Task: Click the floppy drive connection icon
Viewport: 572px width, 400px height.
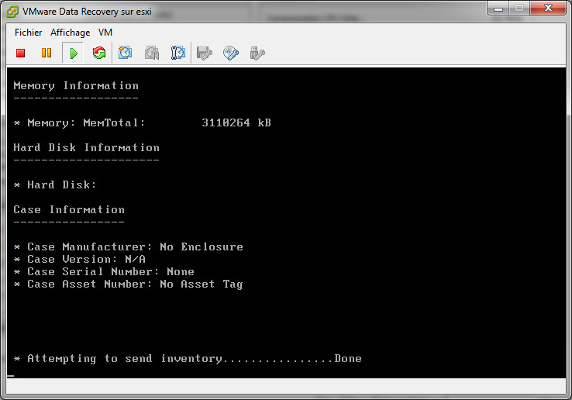Action: [204, 53]
